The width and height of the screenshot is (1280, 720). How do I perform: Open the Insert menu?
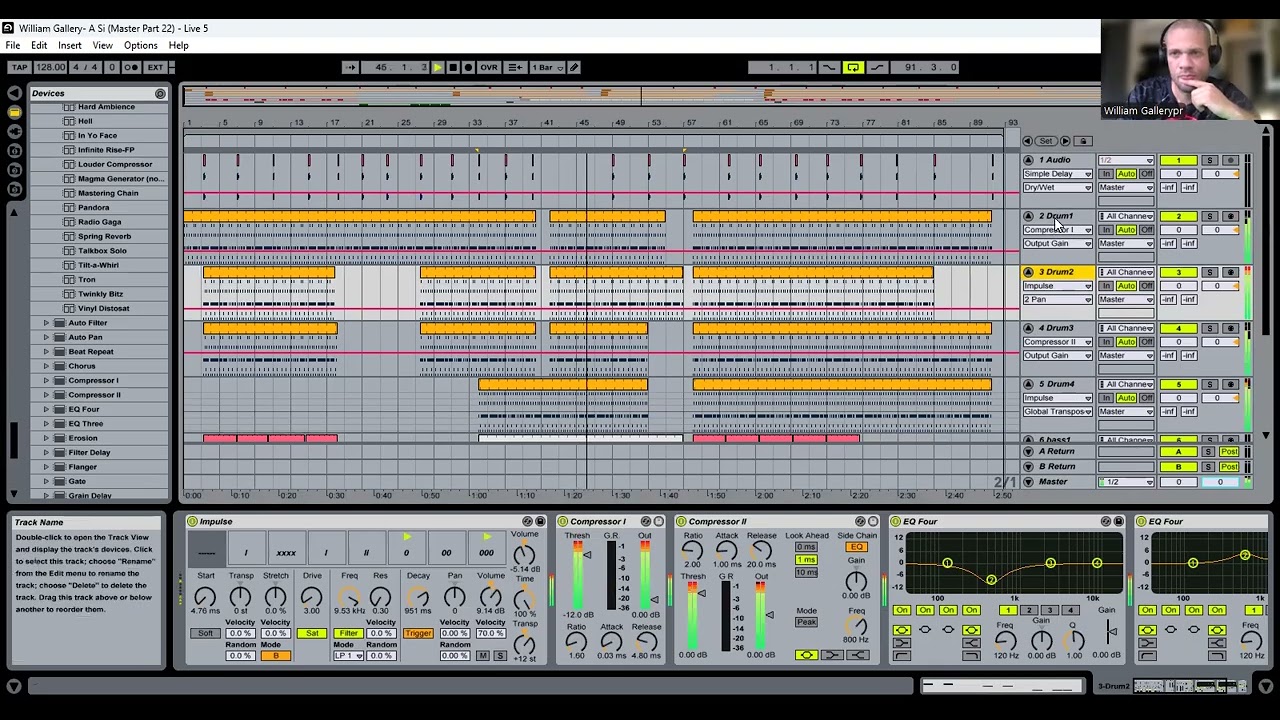coord(70,46)
